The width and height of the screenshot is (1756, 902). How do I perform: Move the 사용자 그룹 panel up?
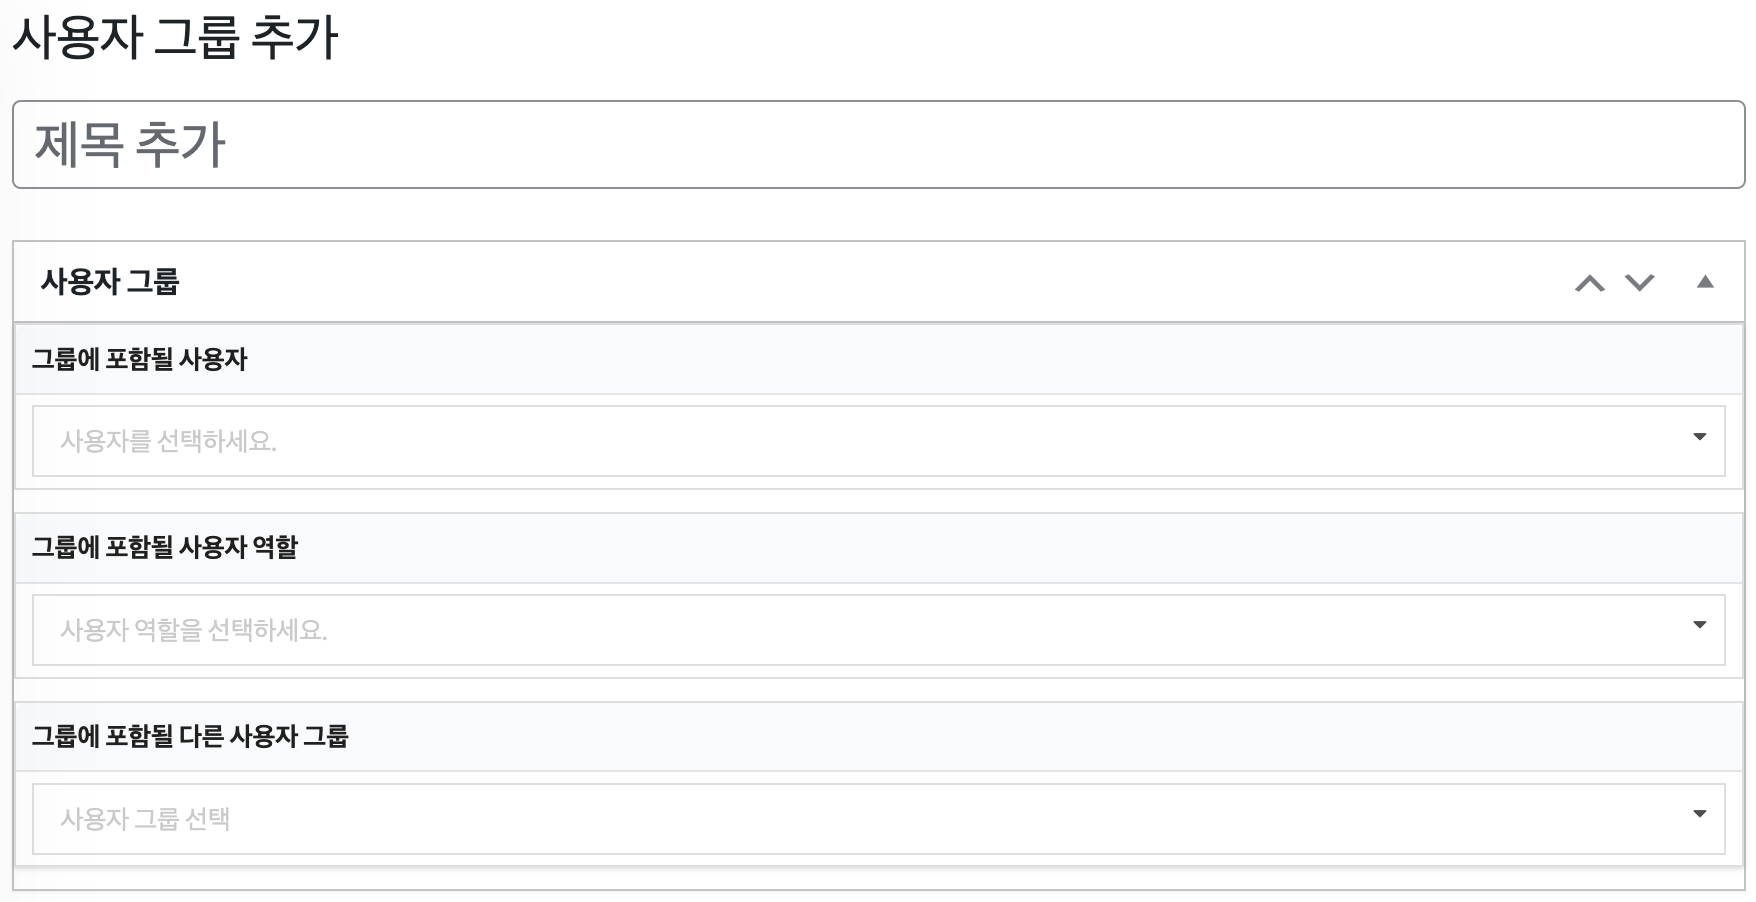click(x=1589, y=283)
